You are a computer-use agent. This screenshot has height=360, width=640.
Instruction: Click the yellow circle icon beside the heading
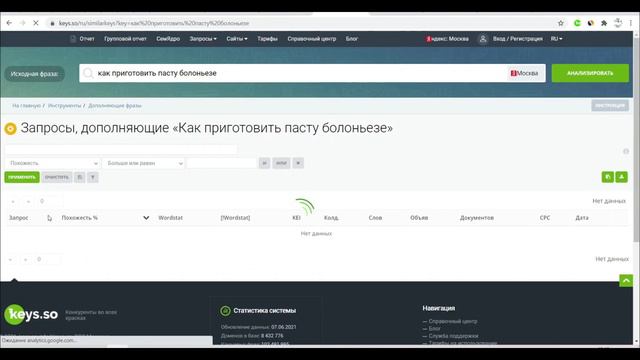[x=10, y=129]
